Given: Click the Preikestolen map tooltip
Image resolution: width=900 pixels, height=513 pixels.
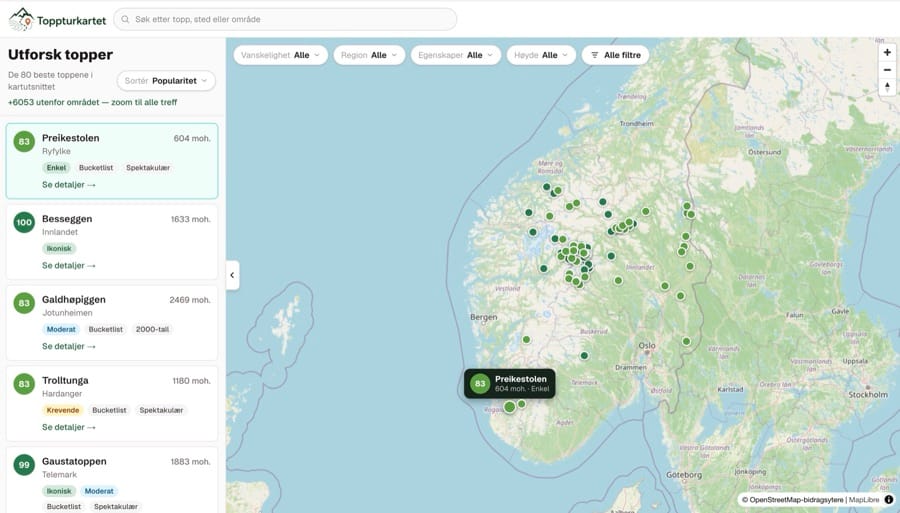Looking at the screenshot, I should [x=510, y=384].
